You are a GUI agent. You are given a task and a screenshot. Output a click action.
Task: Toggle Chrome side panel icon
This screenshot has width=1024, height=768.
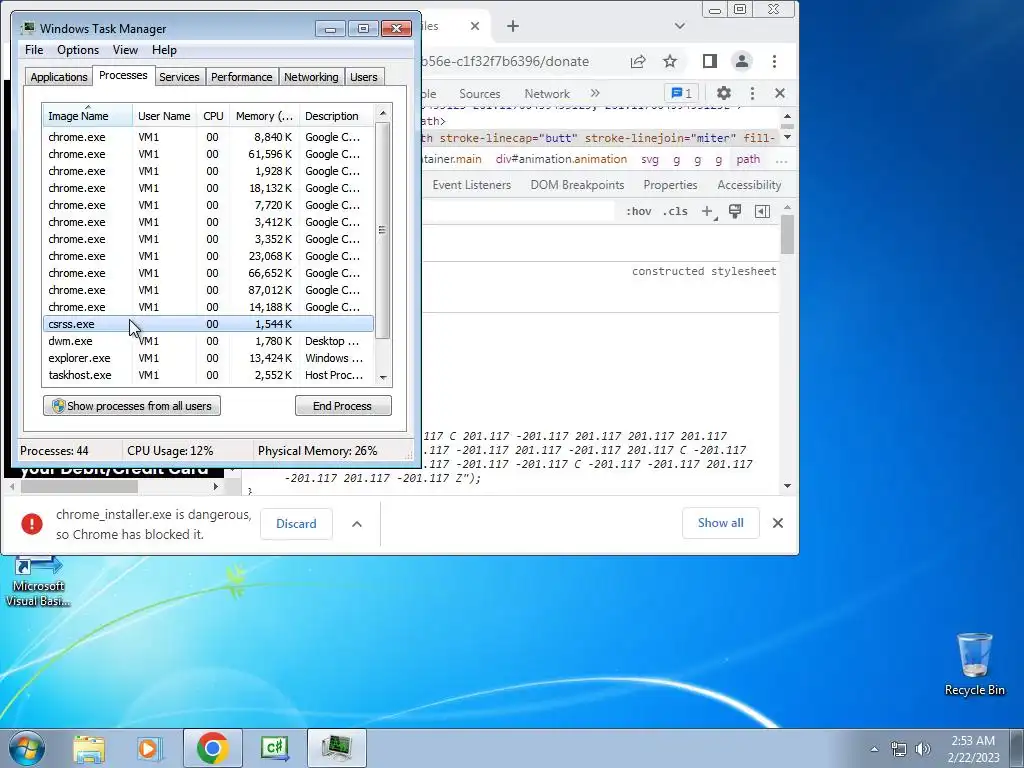pos(710,61)
